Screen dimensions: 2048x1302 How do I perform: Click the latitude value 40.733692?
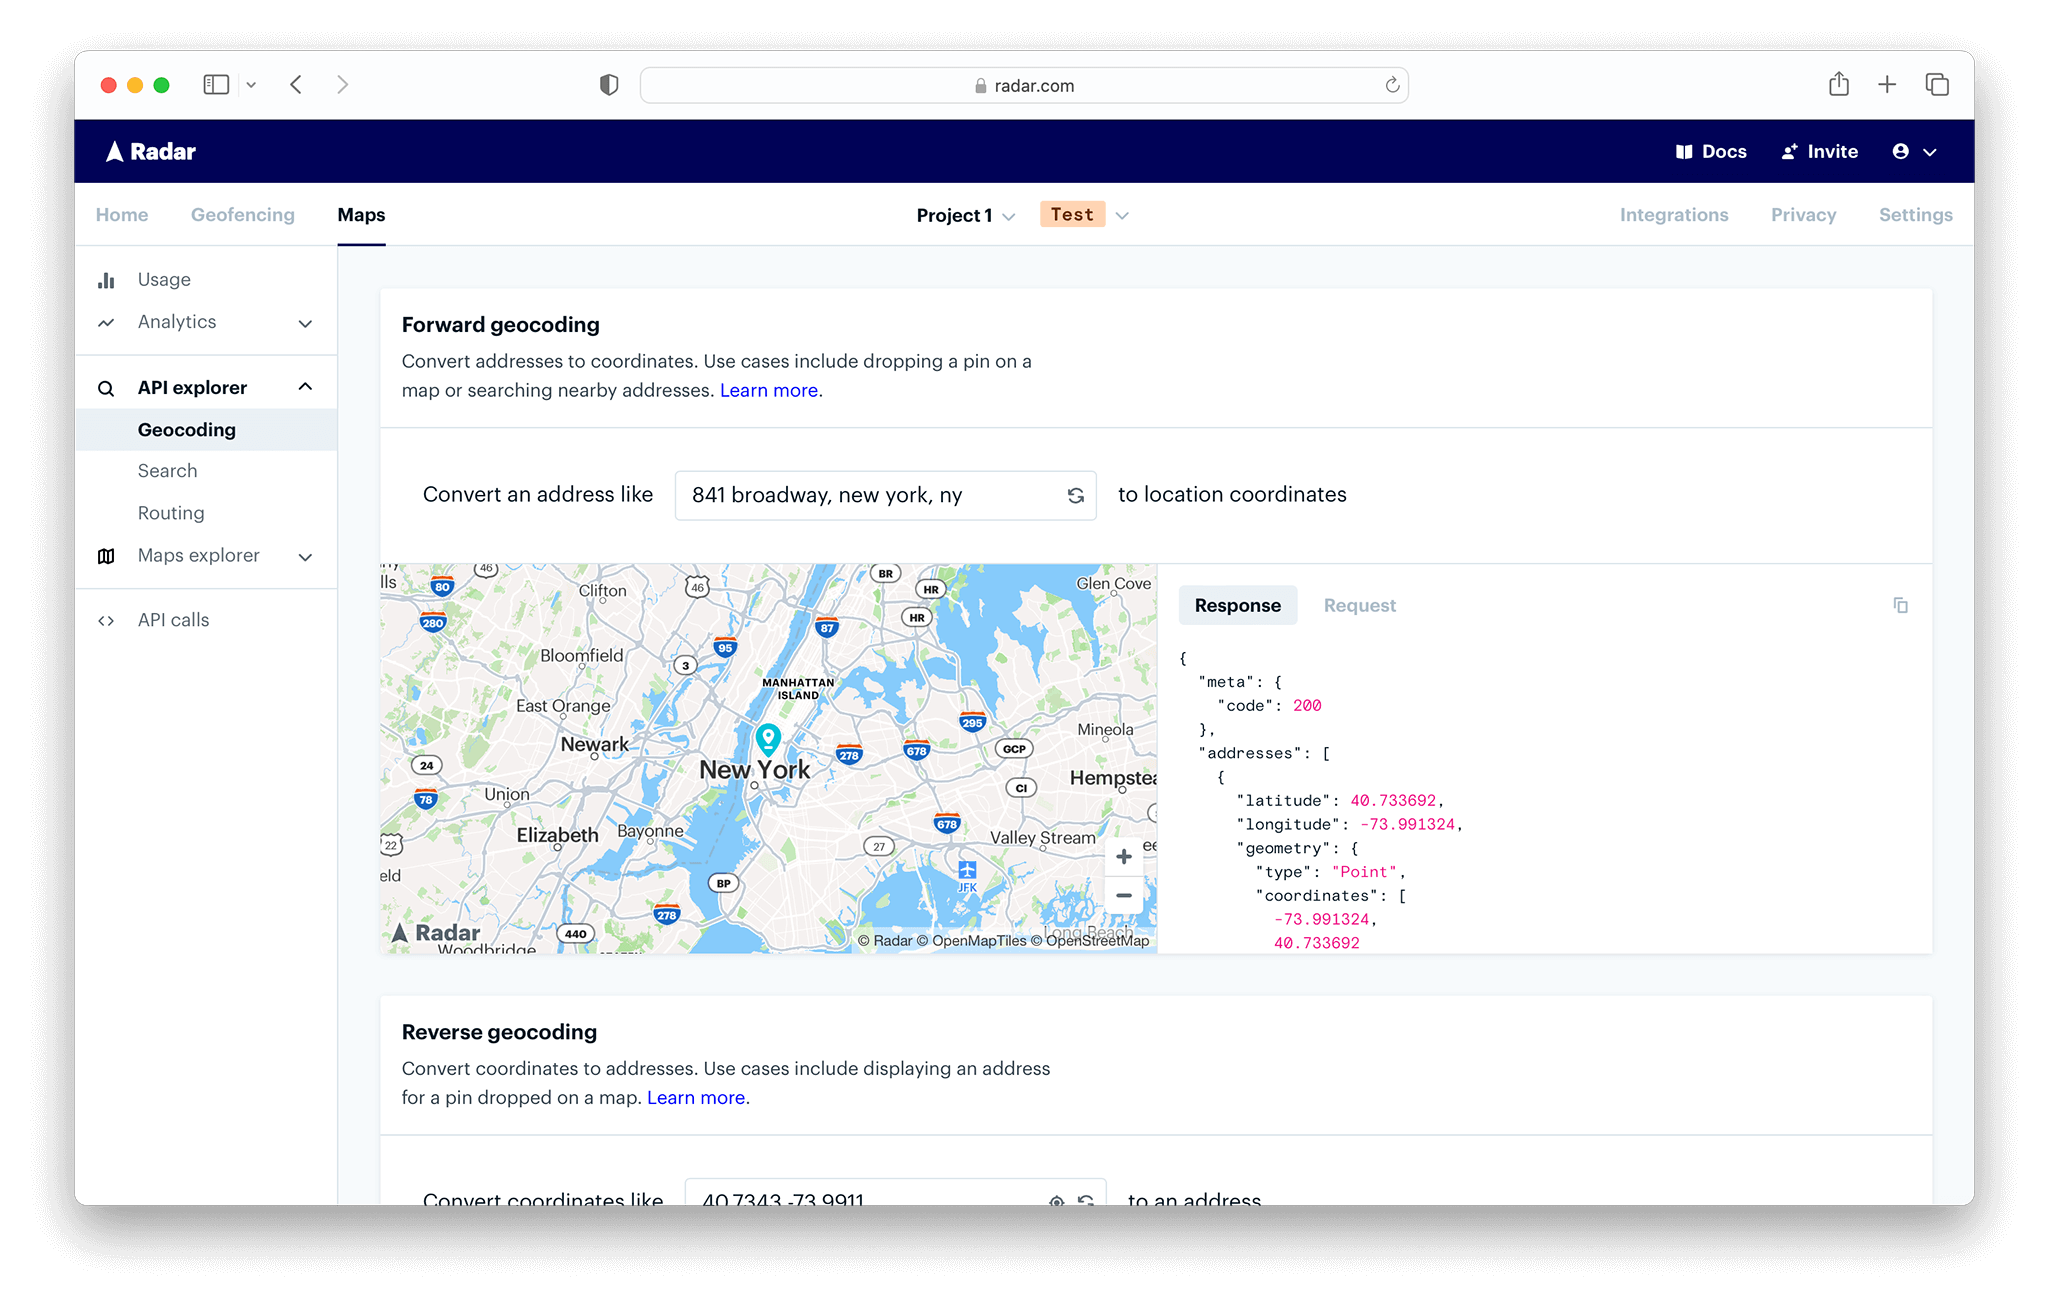(x=1393, y=801)
